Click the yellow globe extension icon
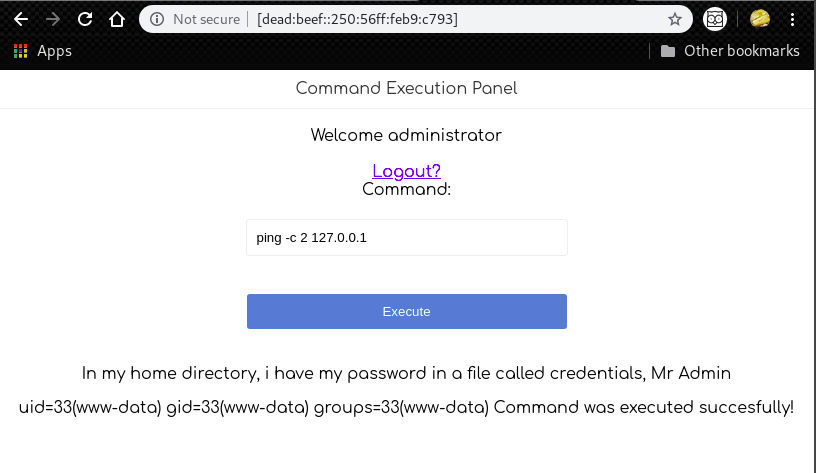 coord(760,19)
